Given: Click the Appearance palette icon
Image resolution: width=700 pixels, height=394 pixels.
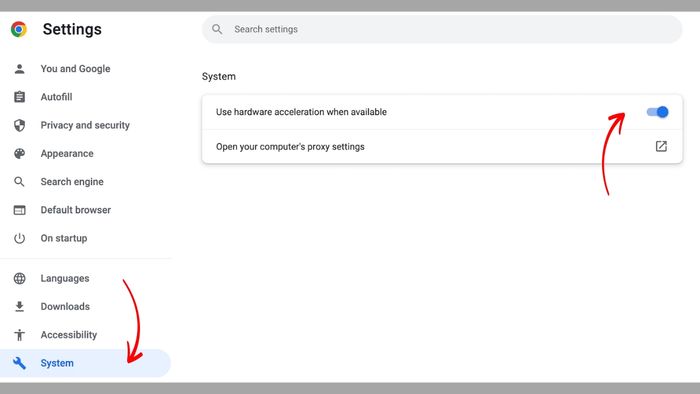Looking at the screenshot, I should [x=19, y=153].
